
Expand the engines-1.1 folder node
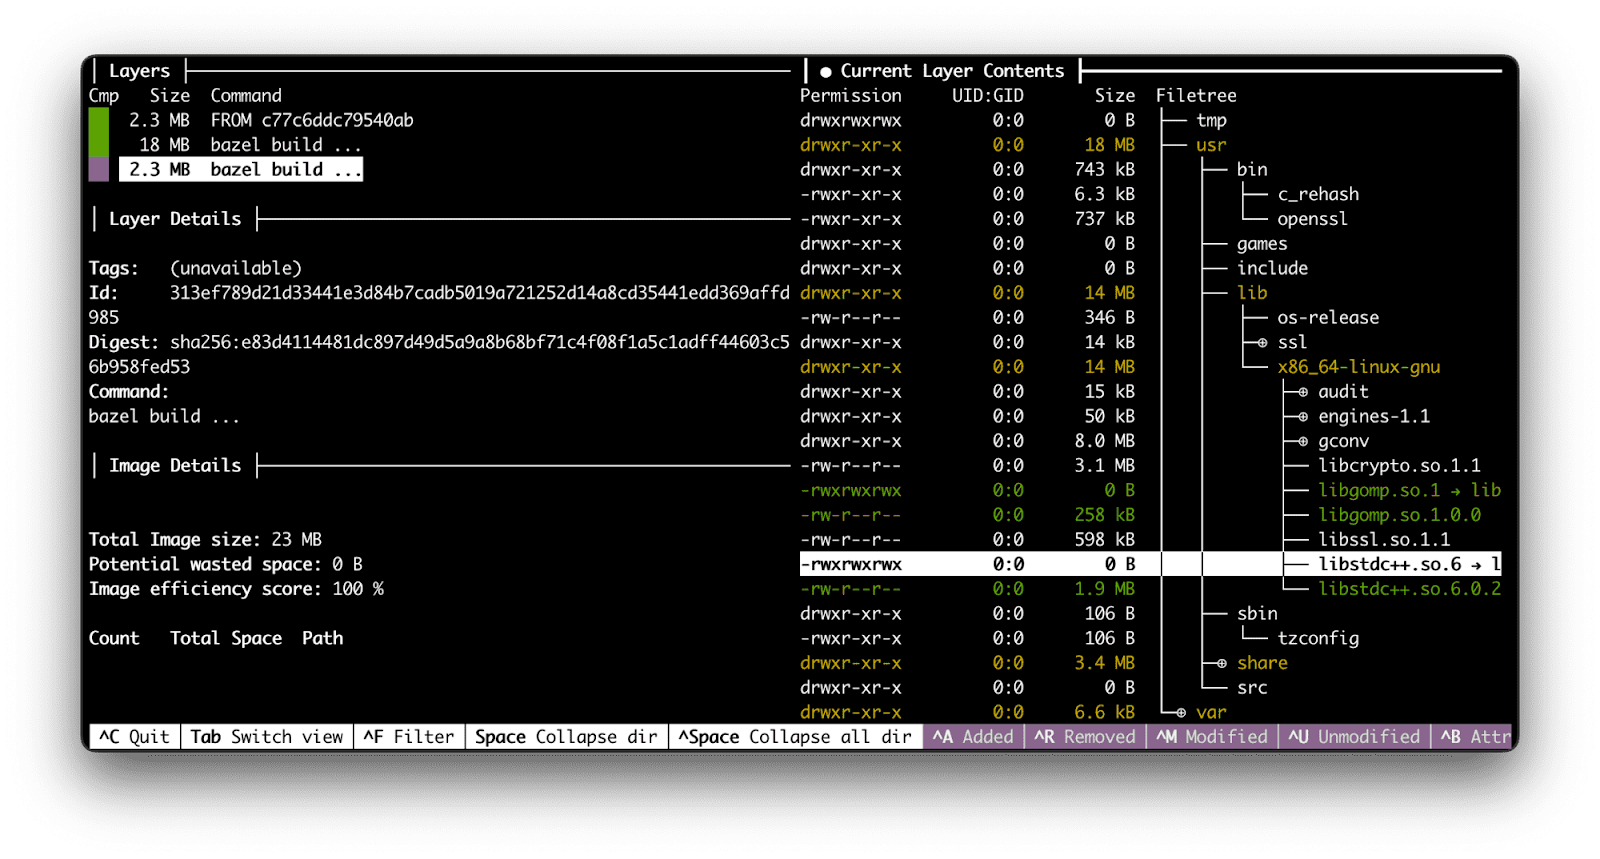[x=1303, y=416]
